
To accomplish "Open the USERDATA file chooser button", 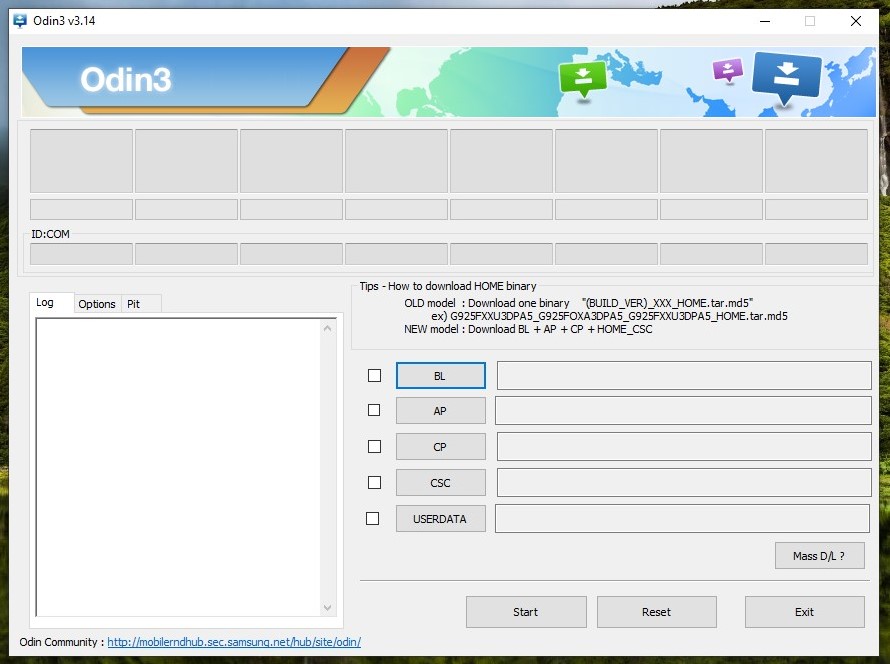I will tap(440, 519).
